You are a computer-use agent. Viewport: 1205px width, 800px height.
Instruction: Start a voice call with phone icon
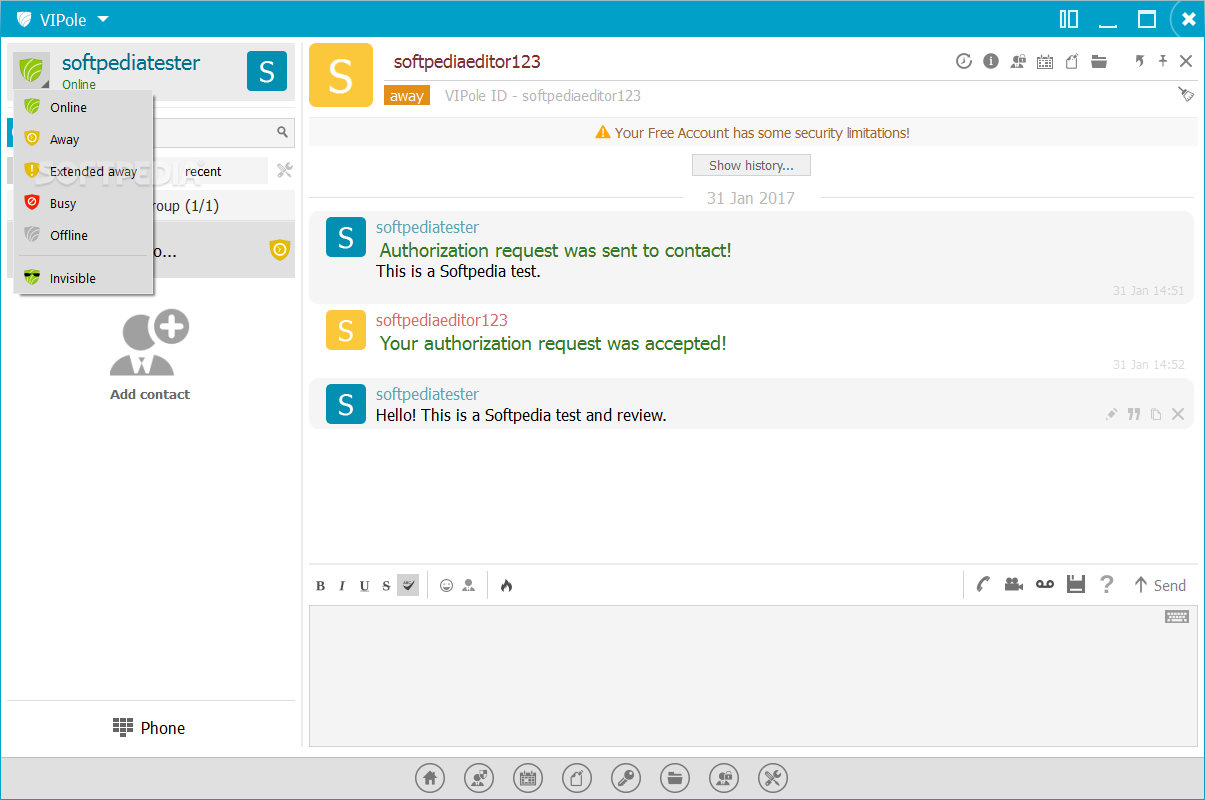[x=984, y=585]
